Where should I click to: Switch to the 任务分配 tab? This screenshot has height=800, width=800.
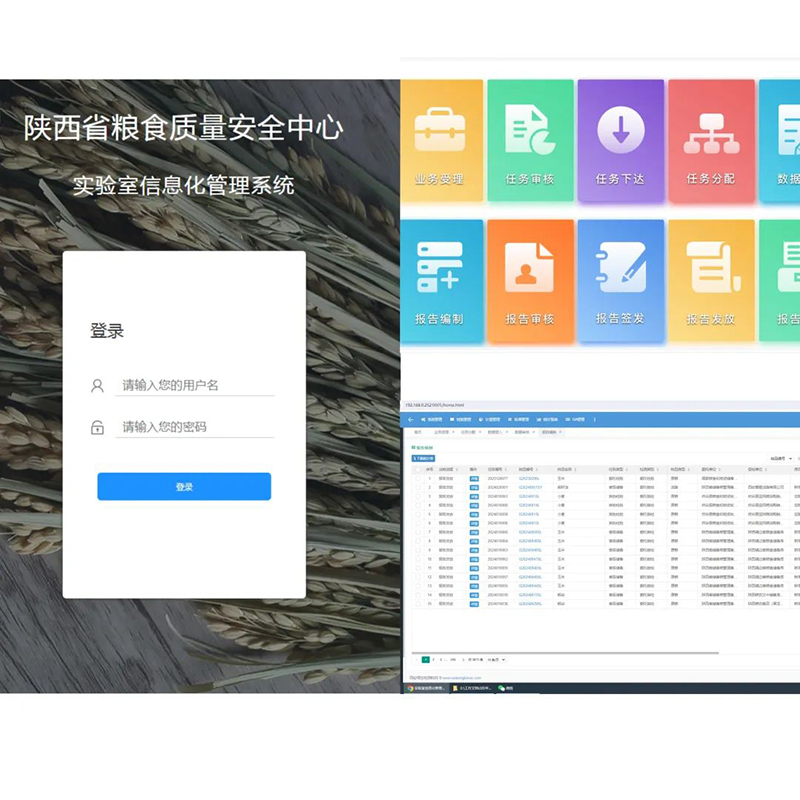(468, 432)
